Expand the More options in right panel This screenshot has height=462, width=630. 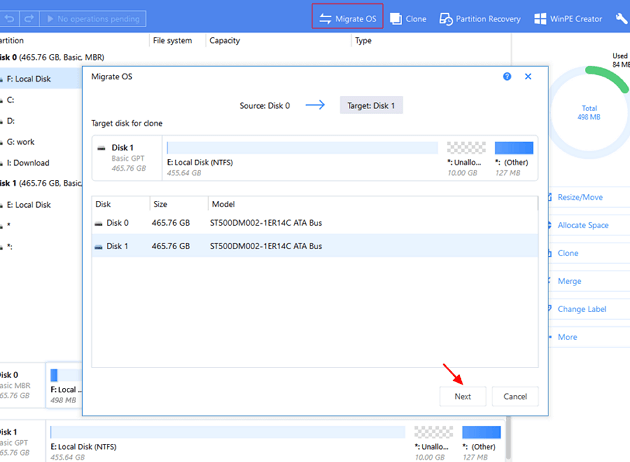[566, 337]
